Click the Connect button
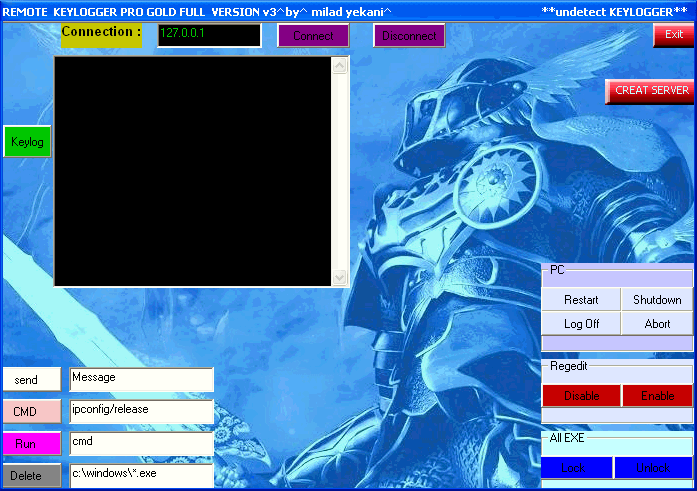697x491 pixels. click(x=313, y=36)
